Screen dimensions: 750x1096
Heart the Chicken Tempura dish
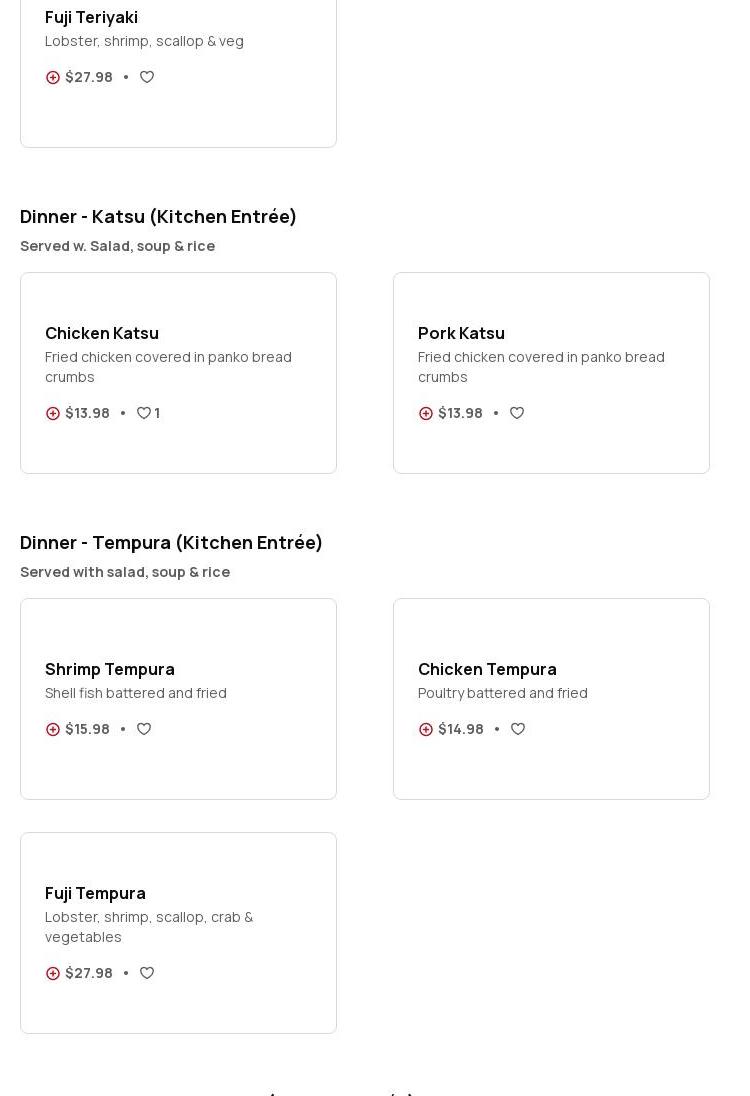coord(518,729)
